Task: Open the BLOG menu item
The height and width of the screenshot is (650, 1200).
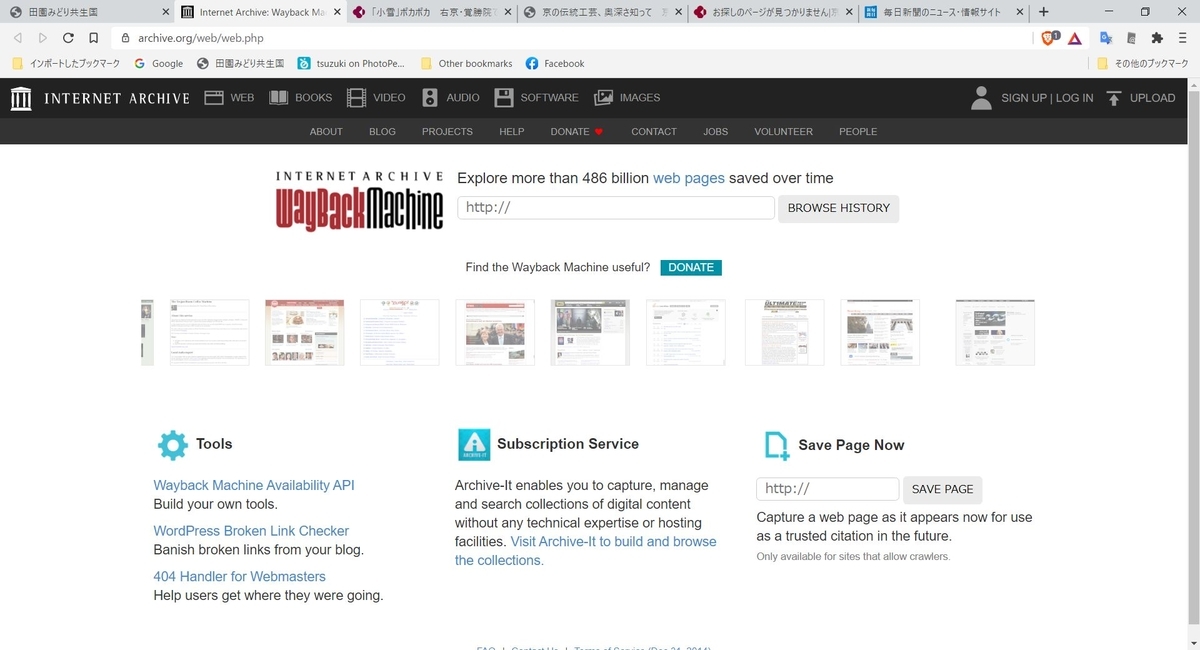Action: tap(382, 132)
